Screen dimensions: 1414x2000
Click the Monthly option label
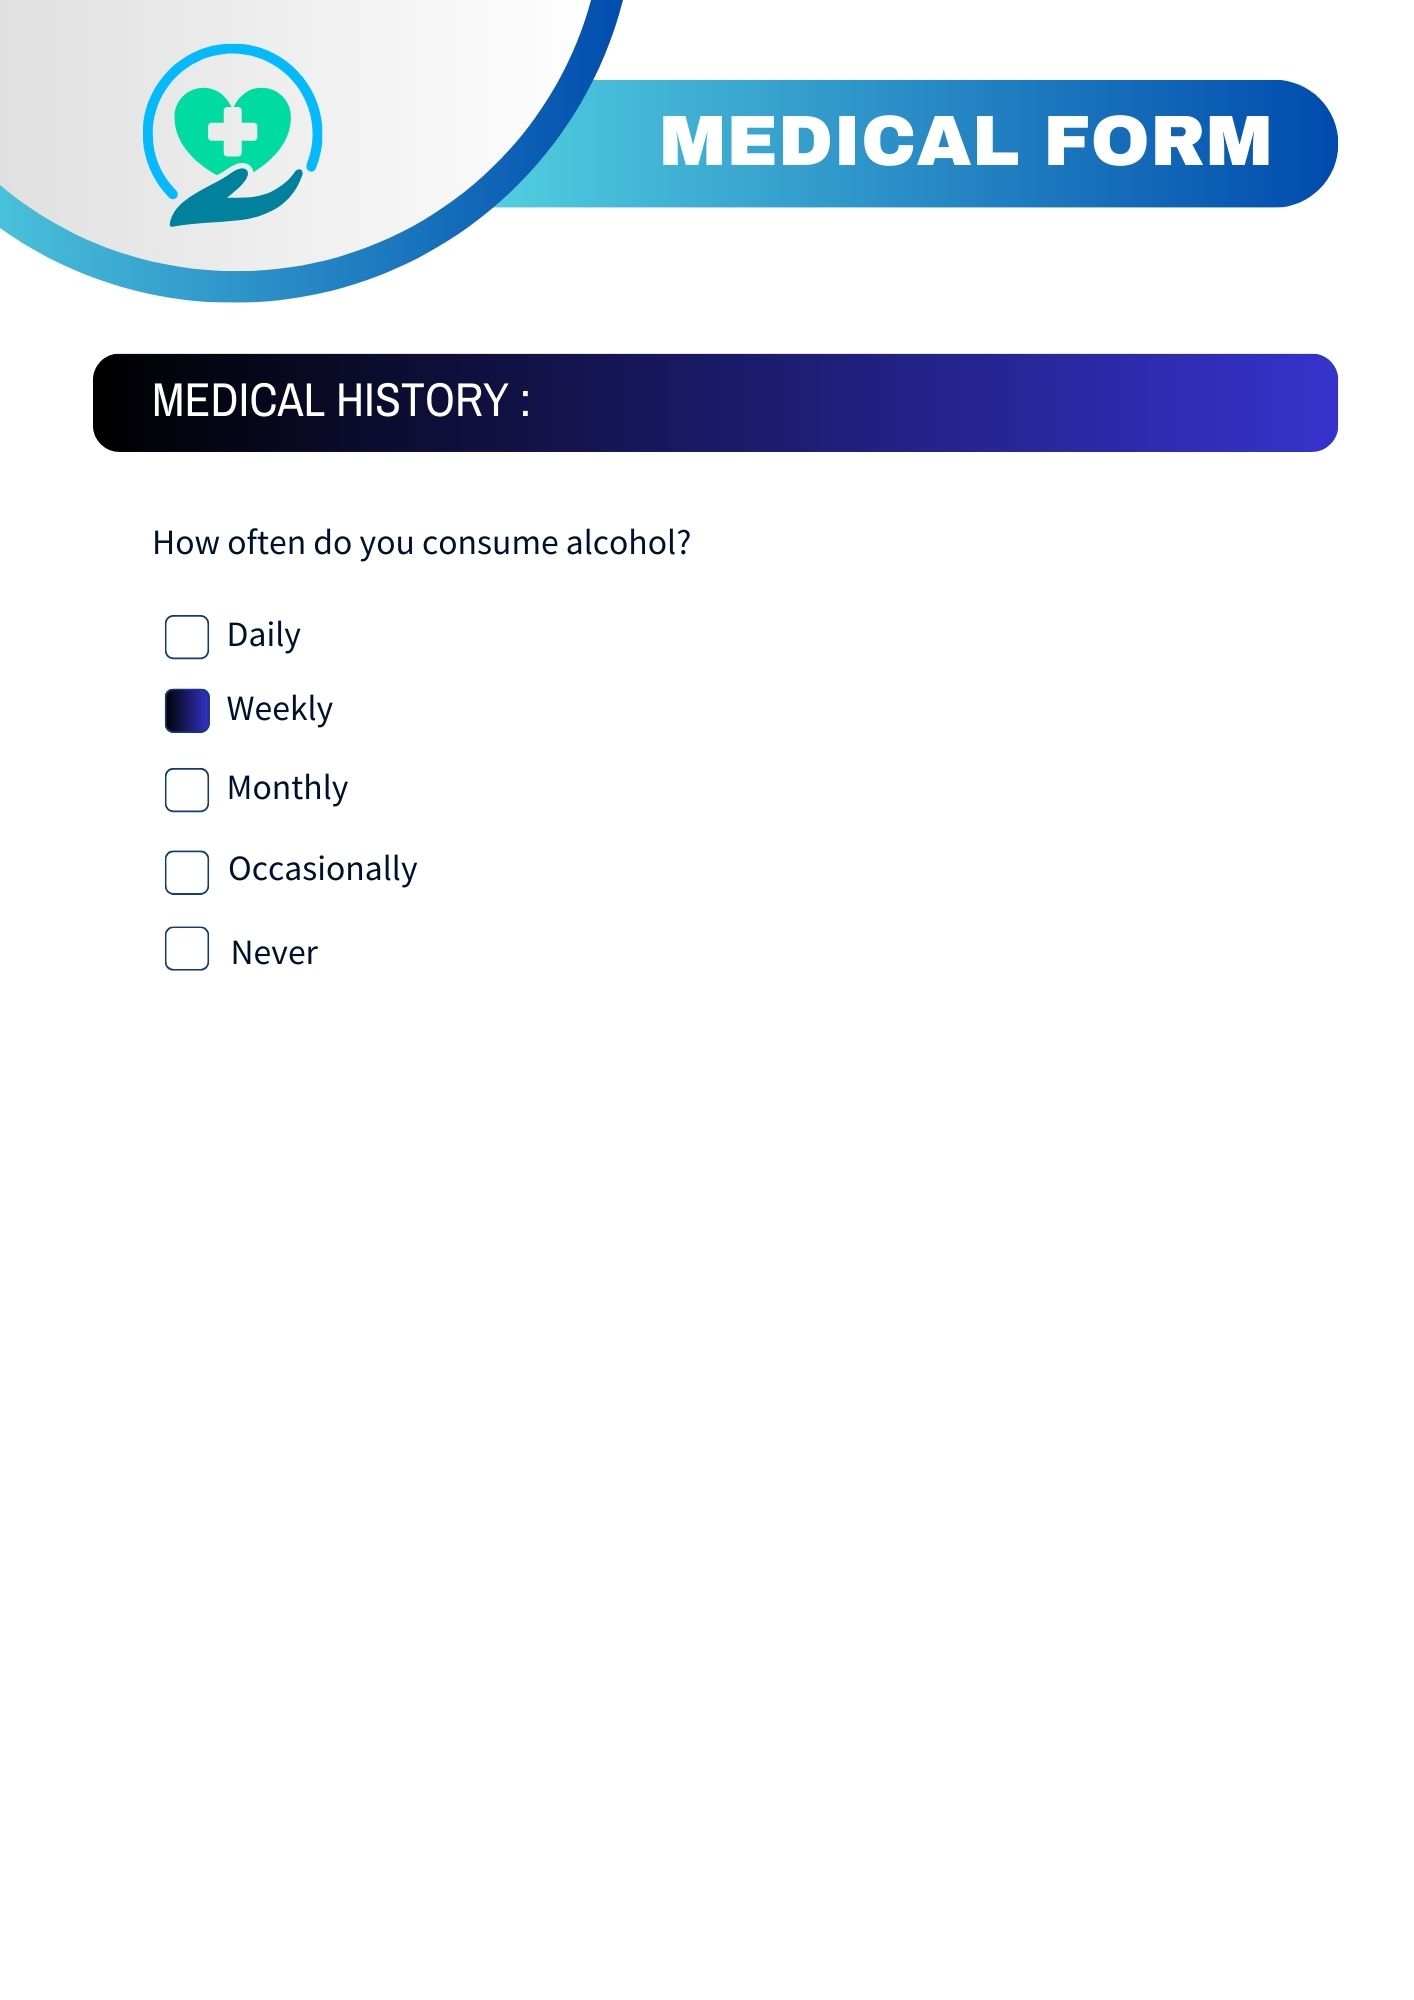(x=288, y=788)
